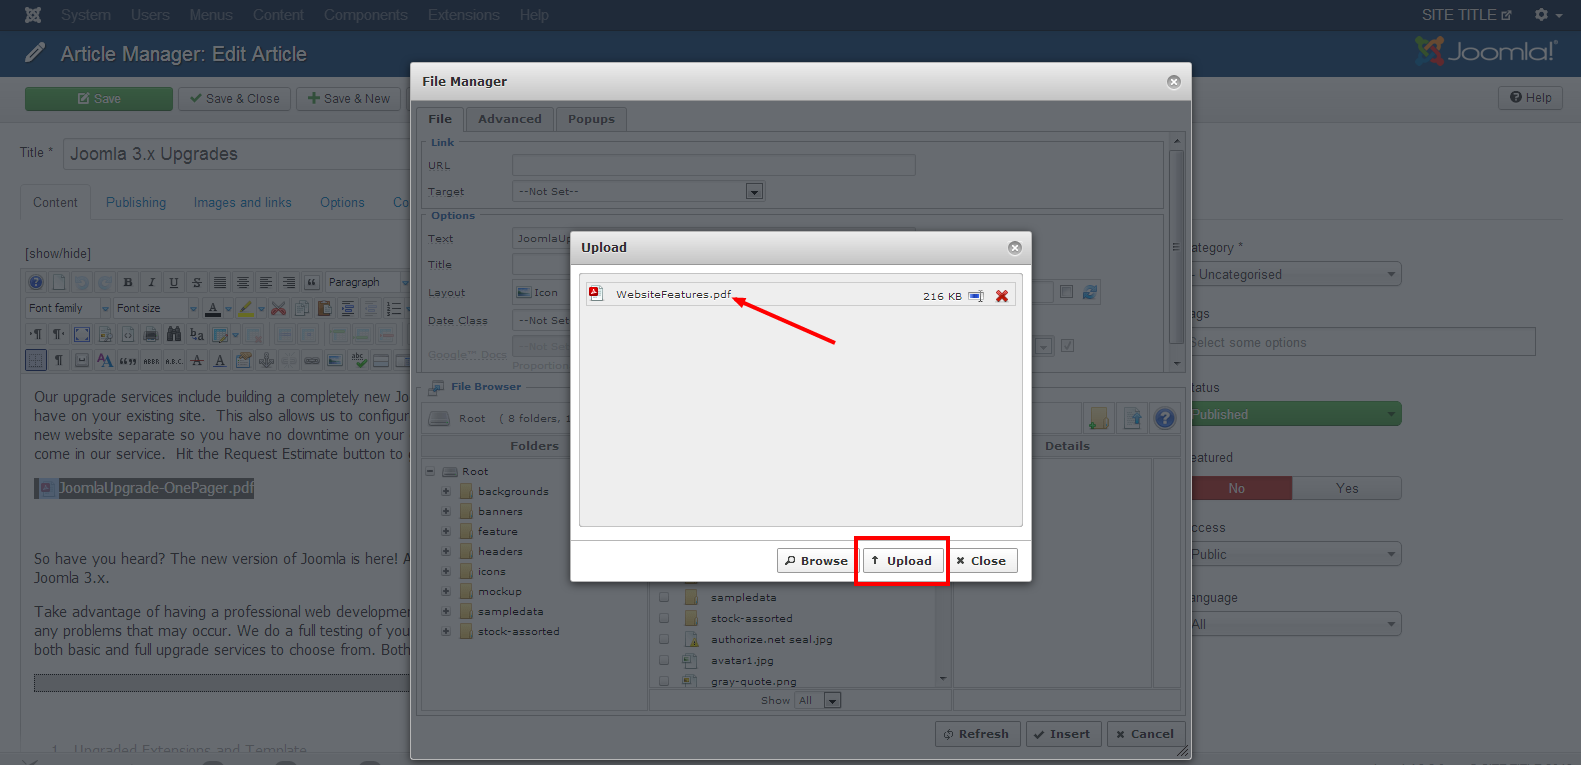Open File Browser help icon
The image size is (1581, 765).
point(1165,418)
